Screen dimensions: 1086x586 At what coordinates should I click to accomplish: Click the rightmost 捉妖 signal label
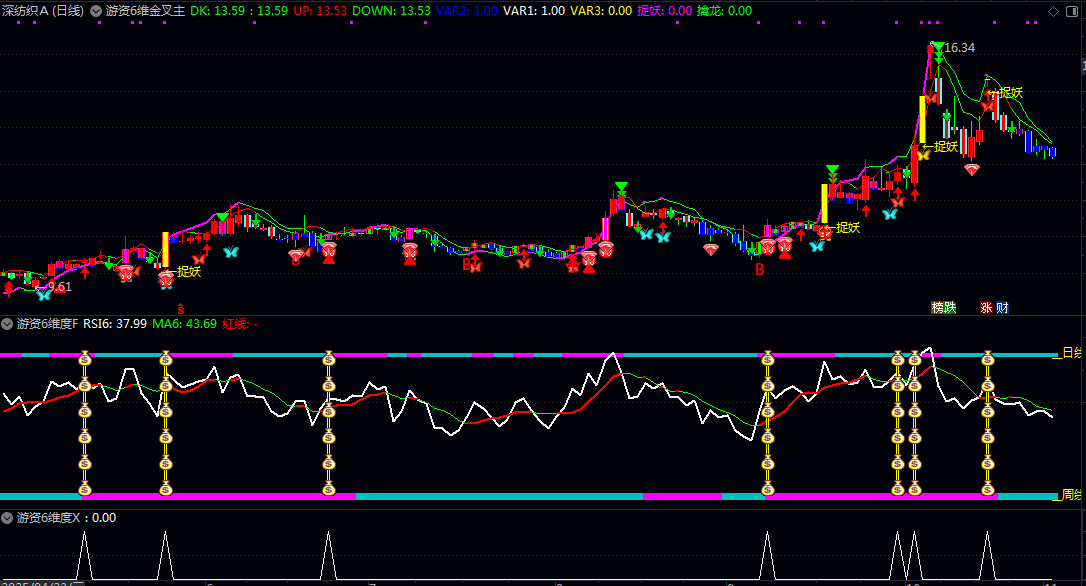(x=1010, y=93)
